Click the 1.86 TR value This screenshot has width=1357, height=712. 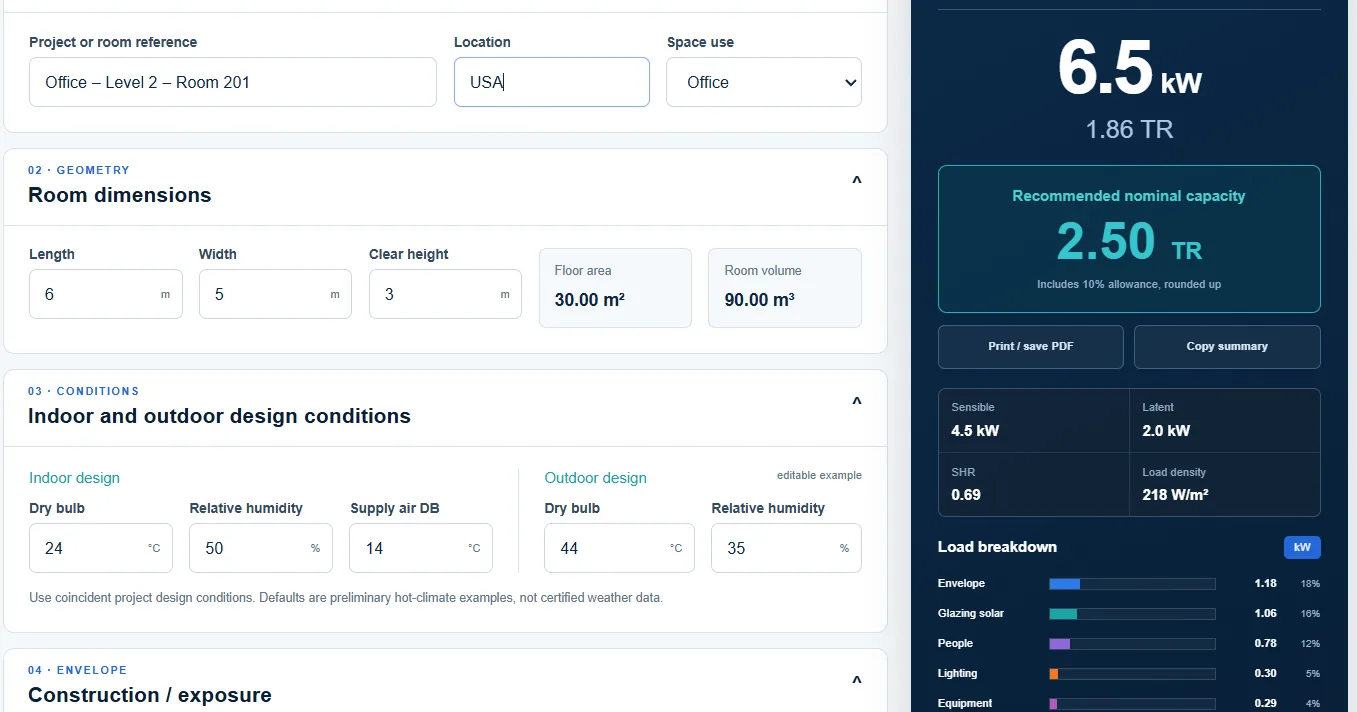click(x=1129, y=129)
